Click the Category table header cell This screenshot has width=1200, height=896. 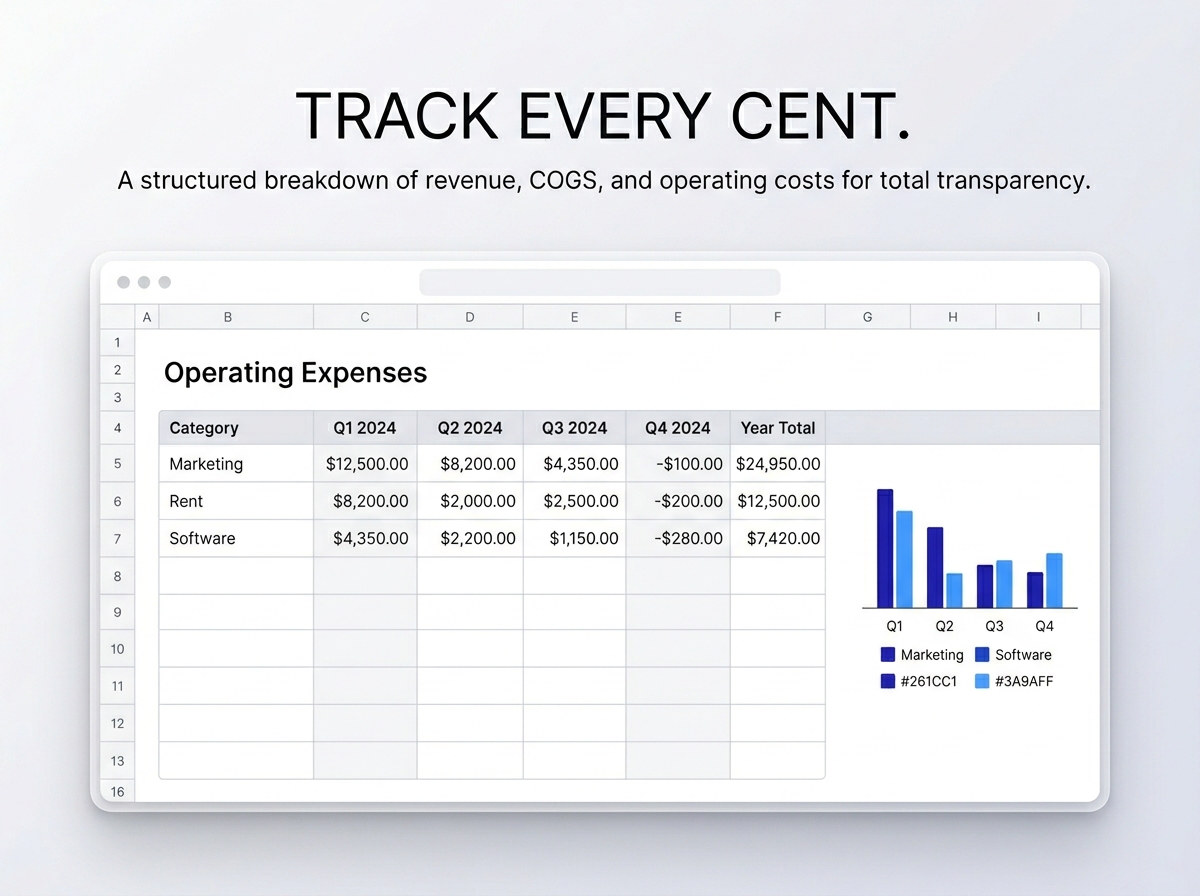coord(204,428)
